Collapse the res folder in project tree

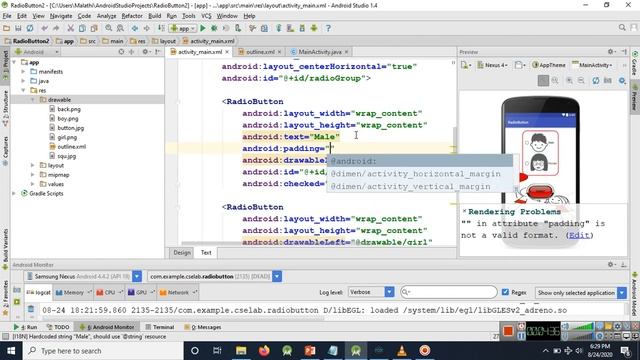[23, 90]
